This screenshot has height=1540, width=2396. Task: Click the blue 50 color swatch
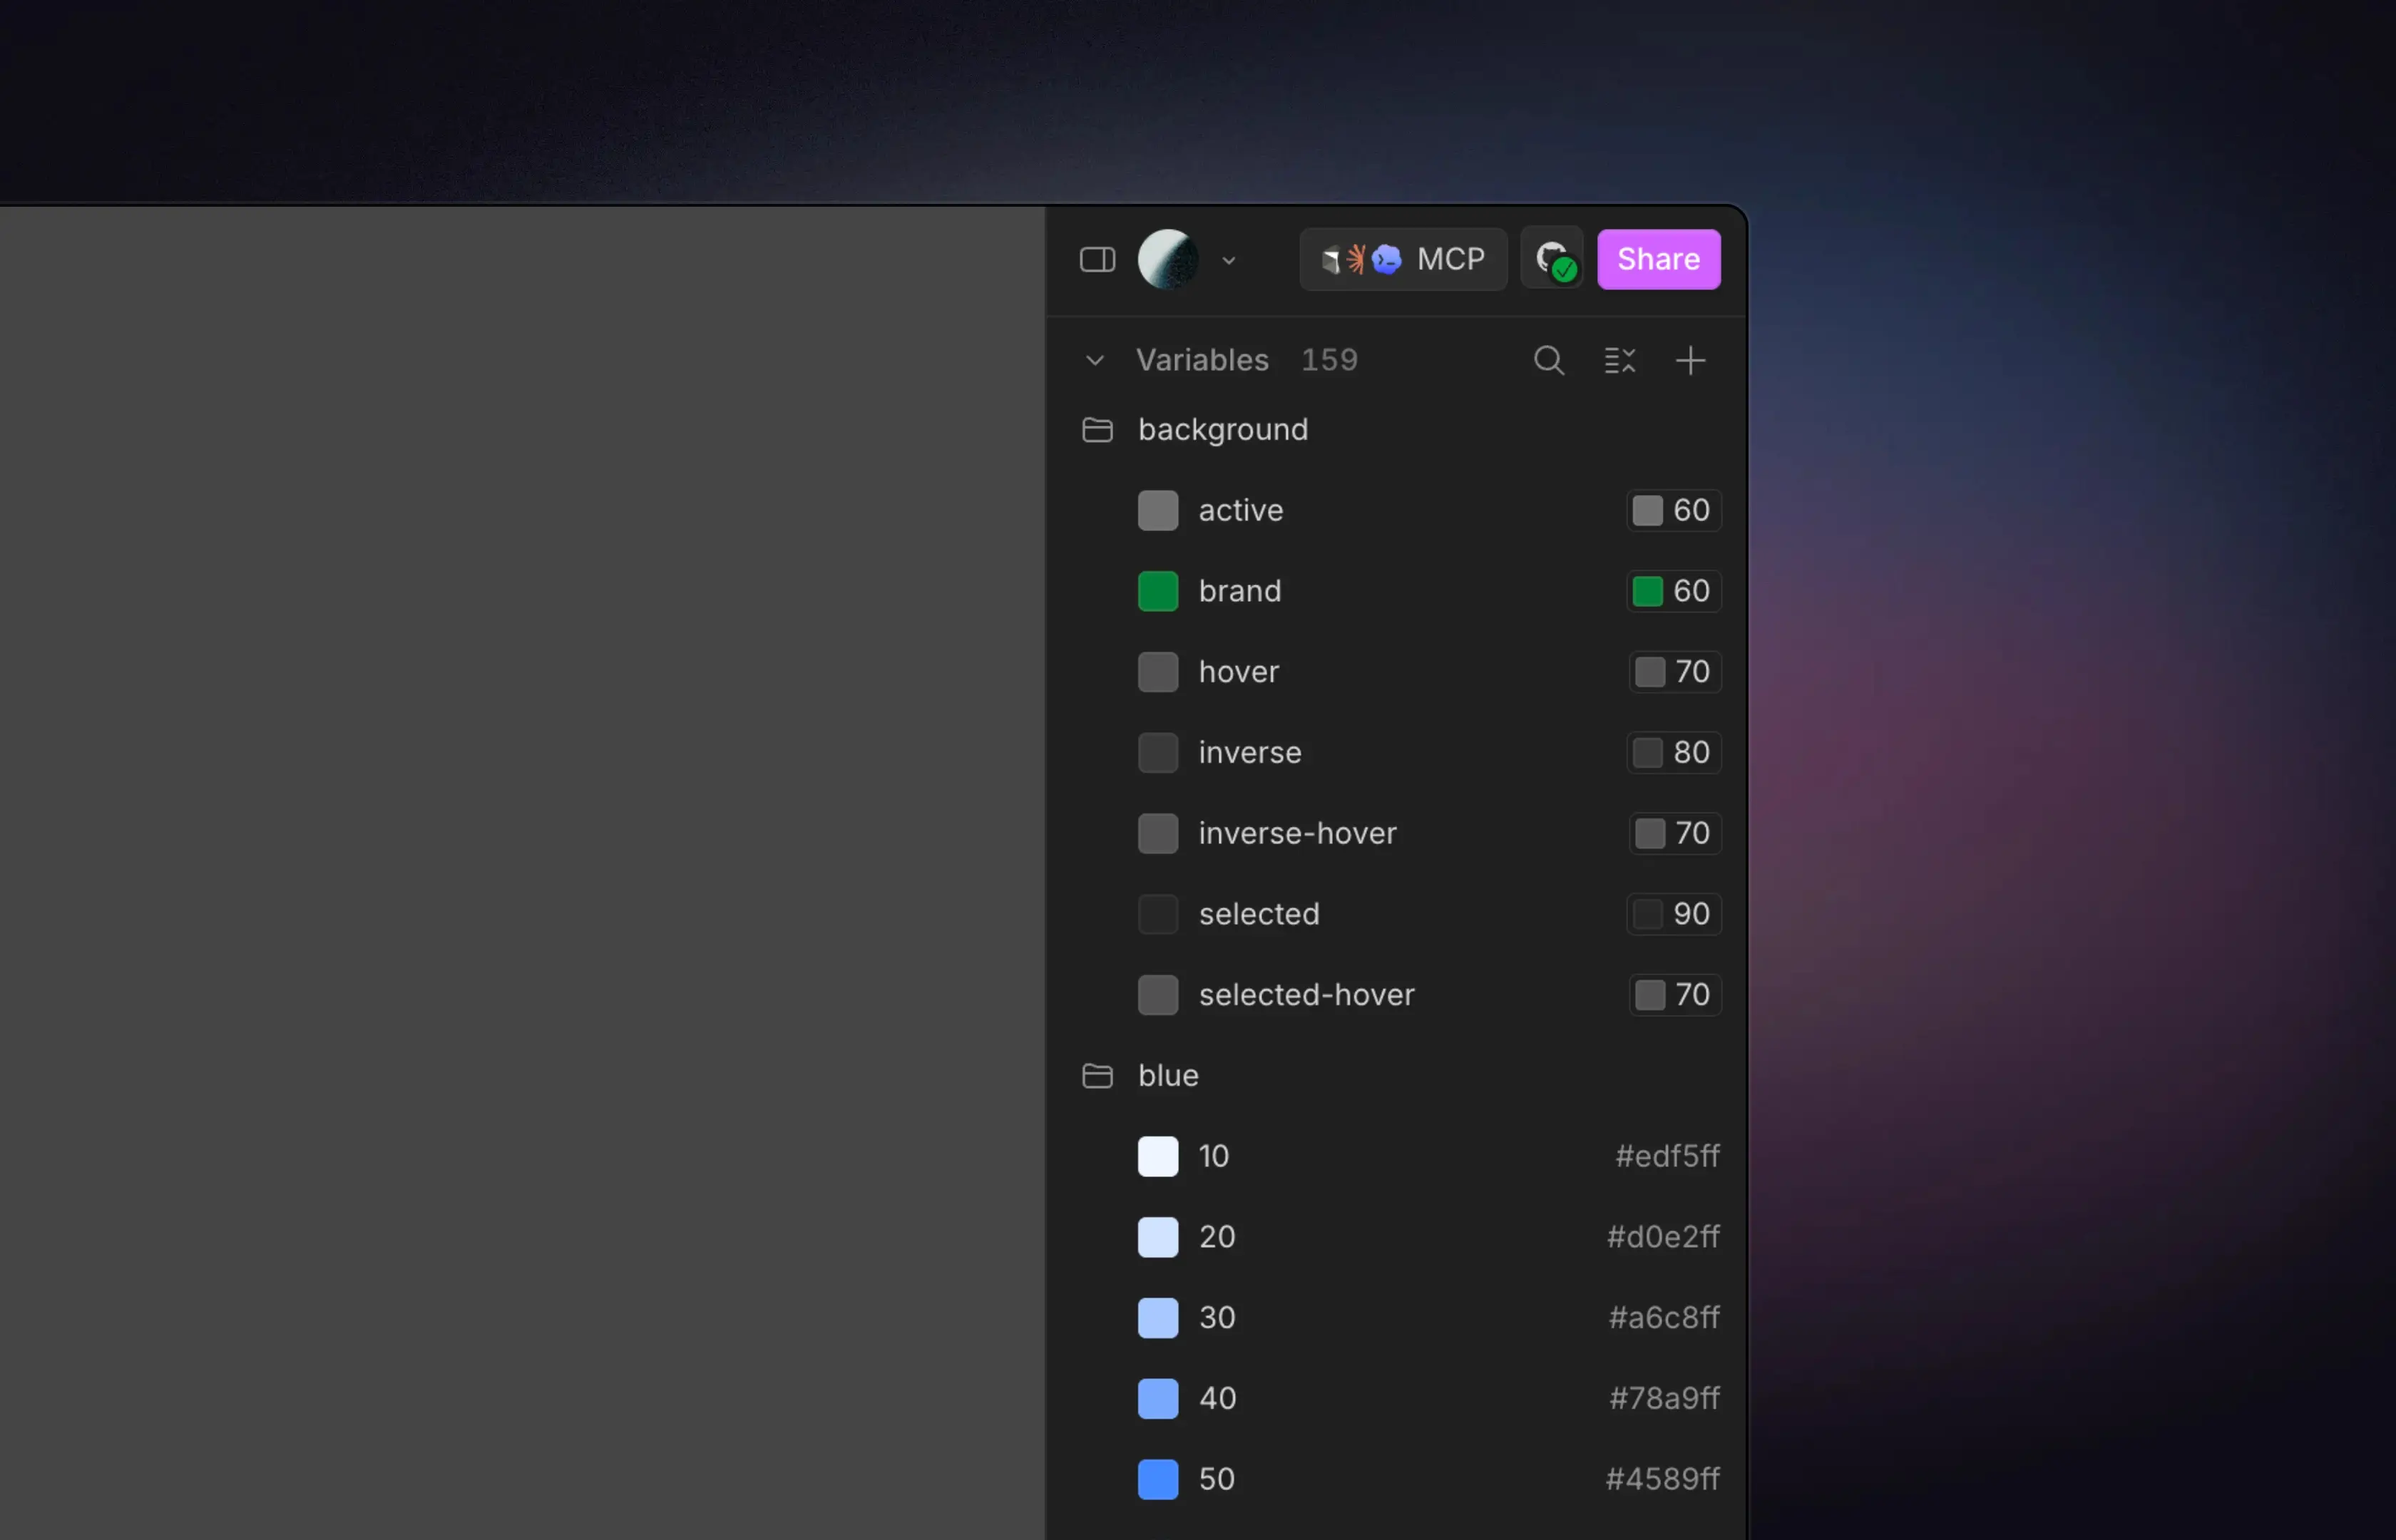pos(1157,1479)
